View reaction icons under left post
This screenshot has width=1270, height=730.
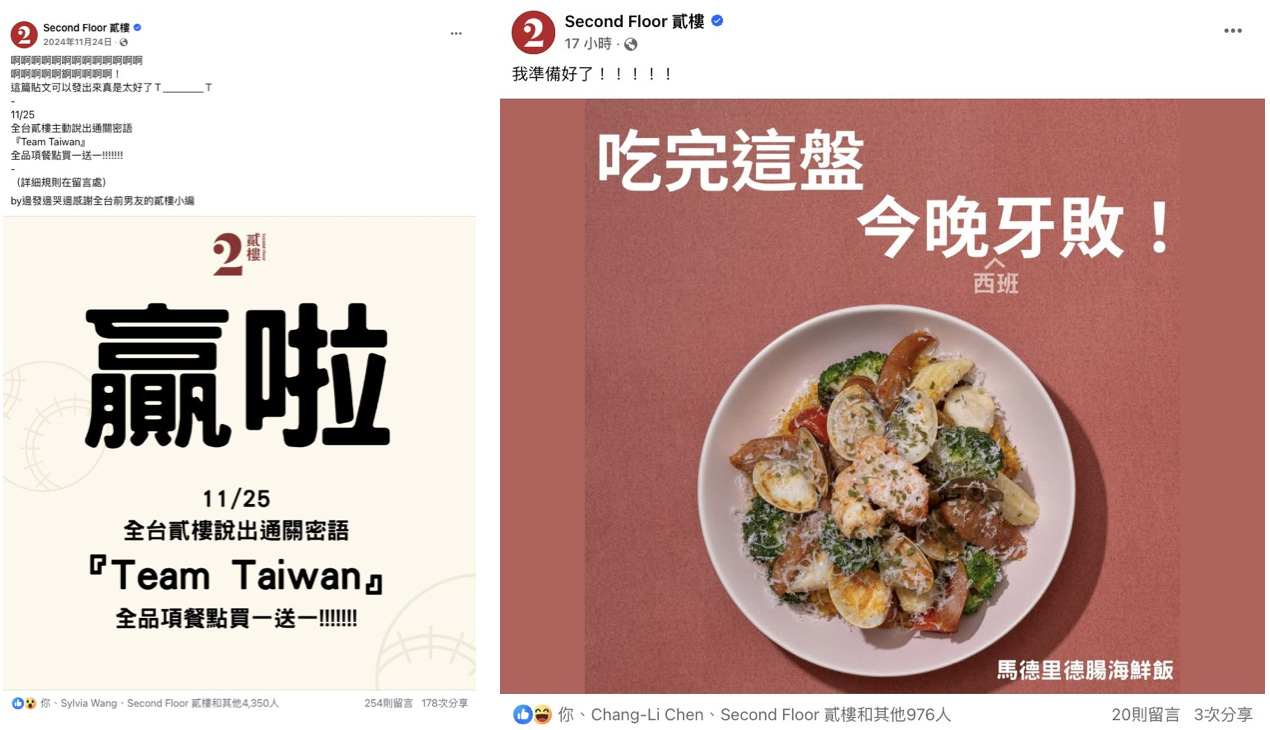[24, 703]
